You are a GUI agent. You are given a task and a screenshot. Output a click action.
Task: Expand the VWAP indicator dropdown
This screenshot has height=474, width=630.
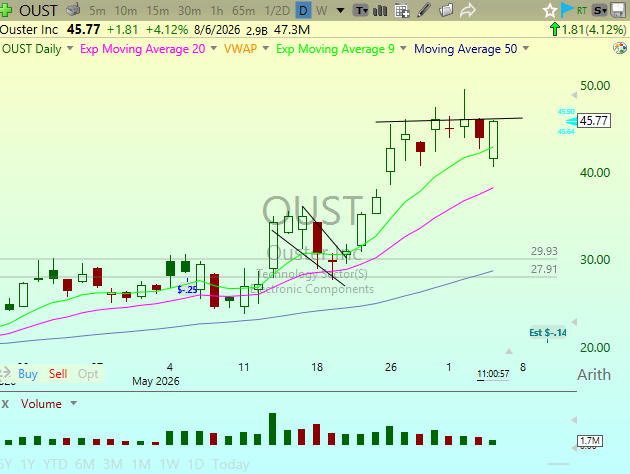[266, 49]
